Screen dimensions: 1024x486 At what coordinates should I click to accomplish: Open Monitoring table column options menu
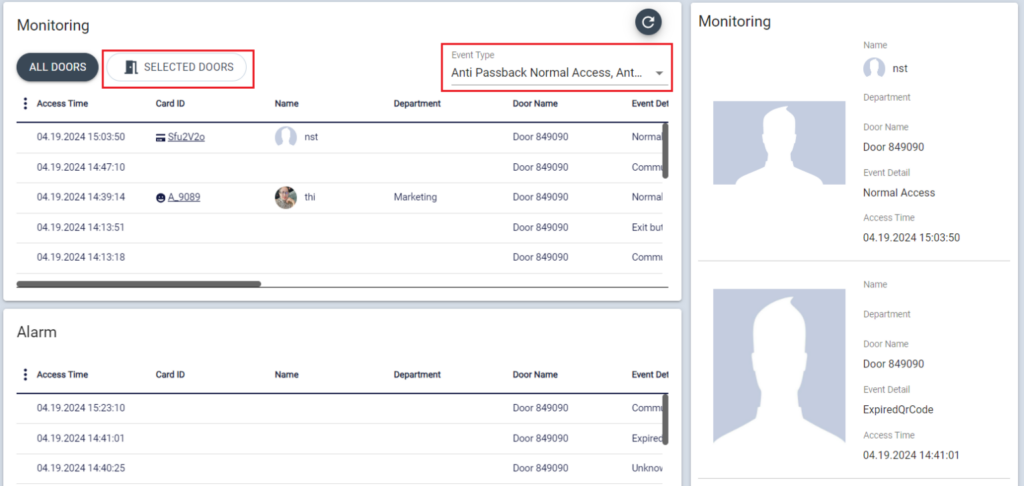pos(25,103)
